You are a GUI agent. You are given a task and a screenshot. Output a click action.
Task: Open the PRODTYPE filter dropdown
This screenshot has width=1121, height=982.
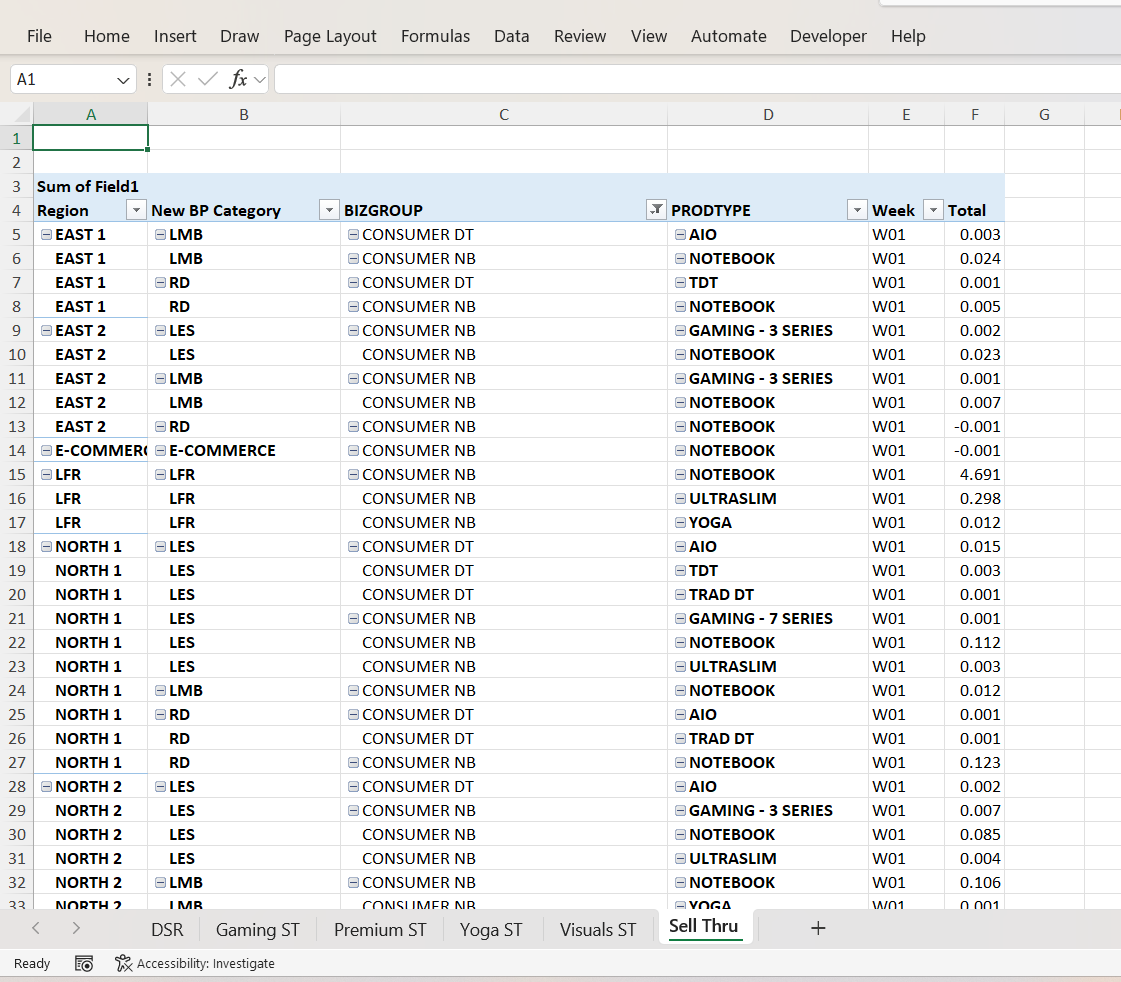pos(856,210)
